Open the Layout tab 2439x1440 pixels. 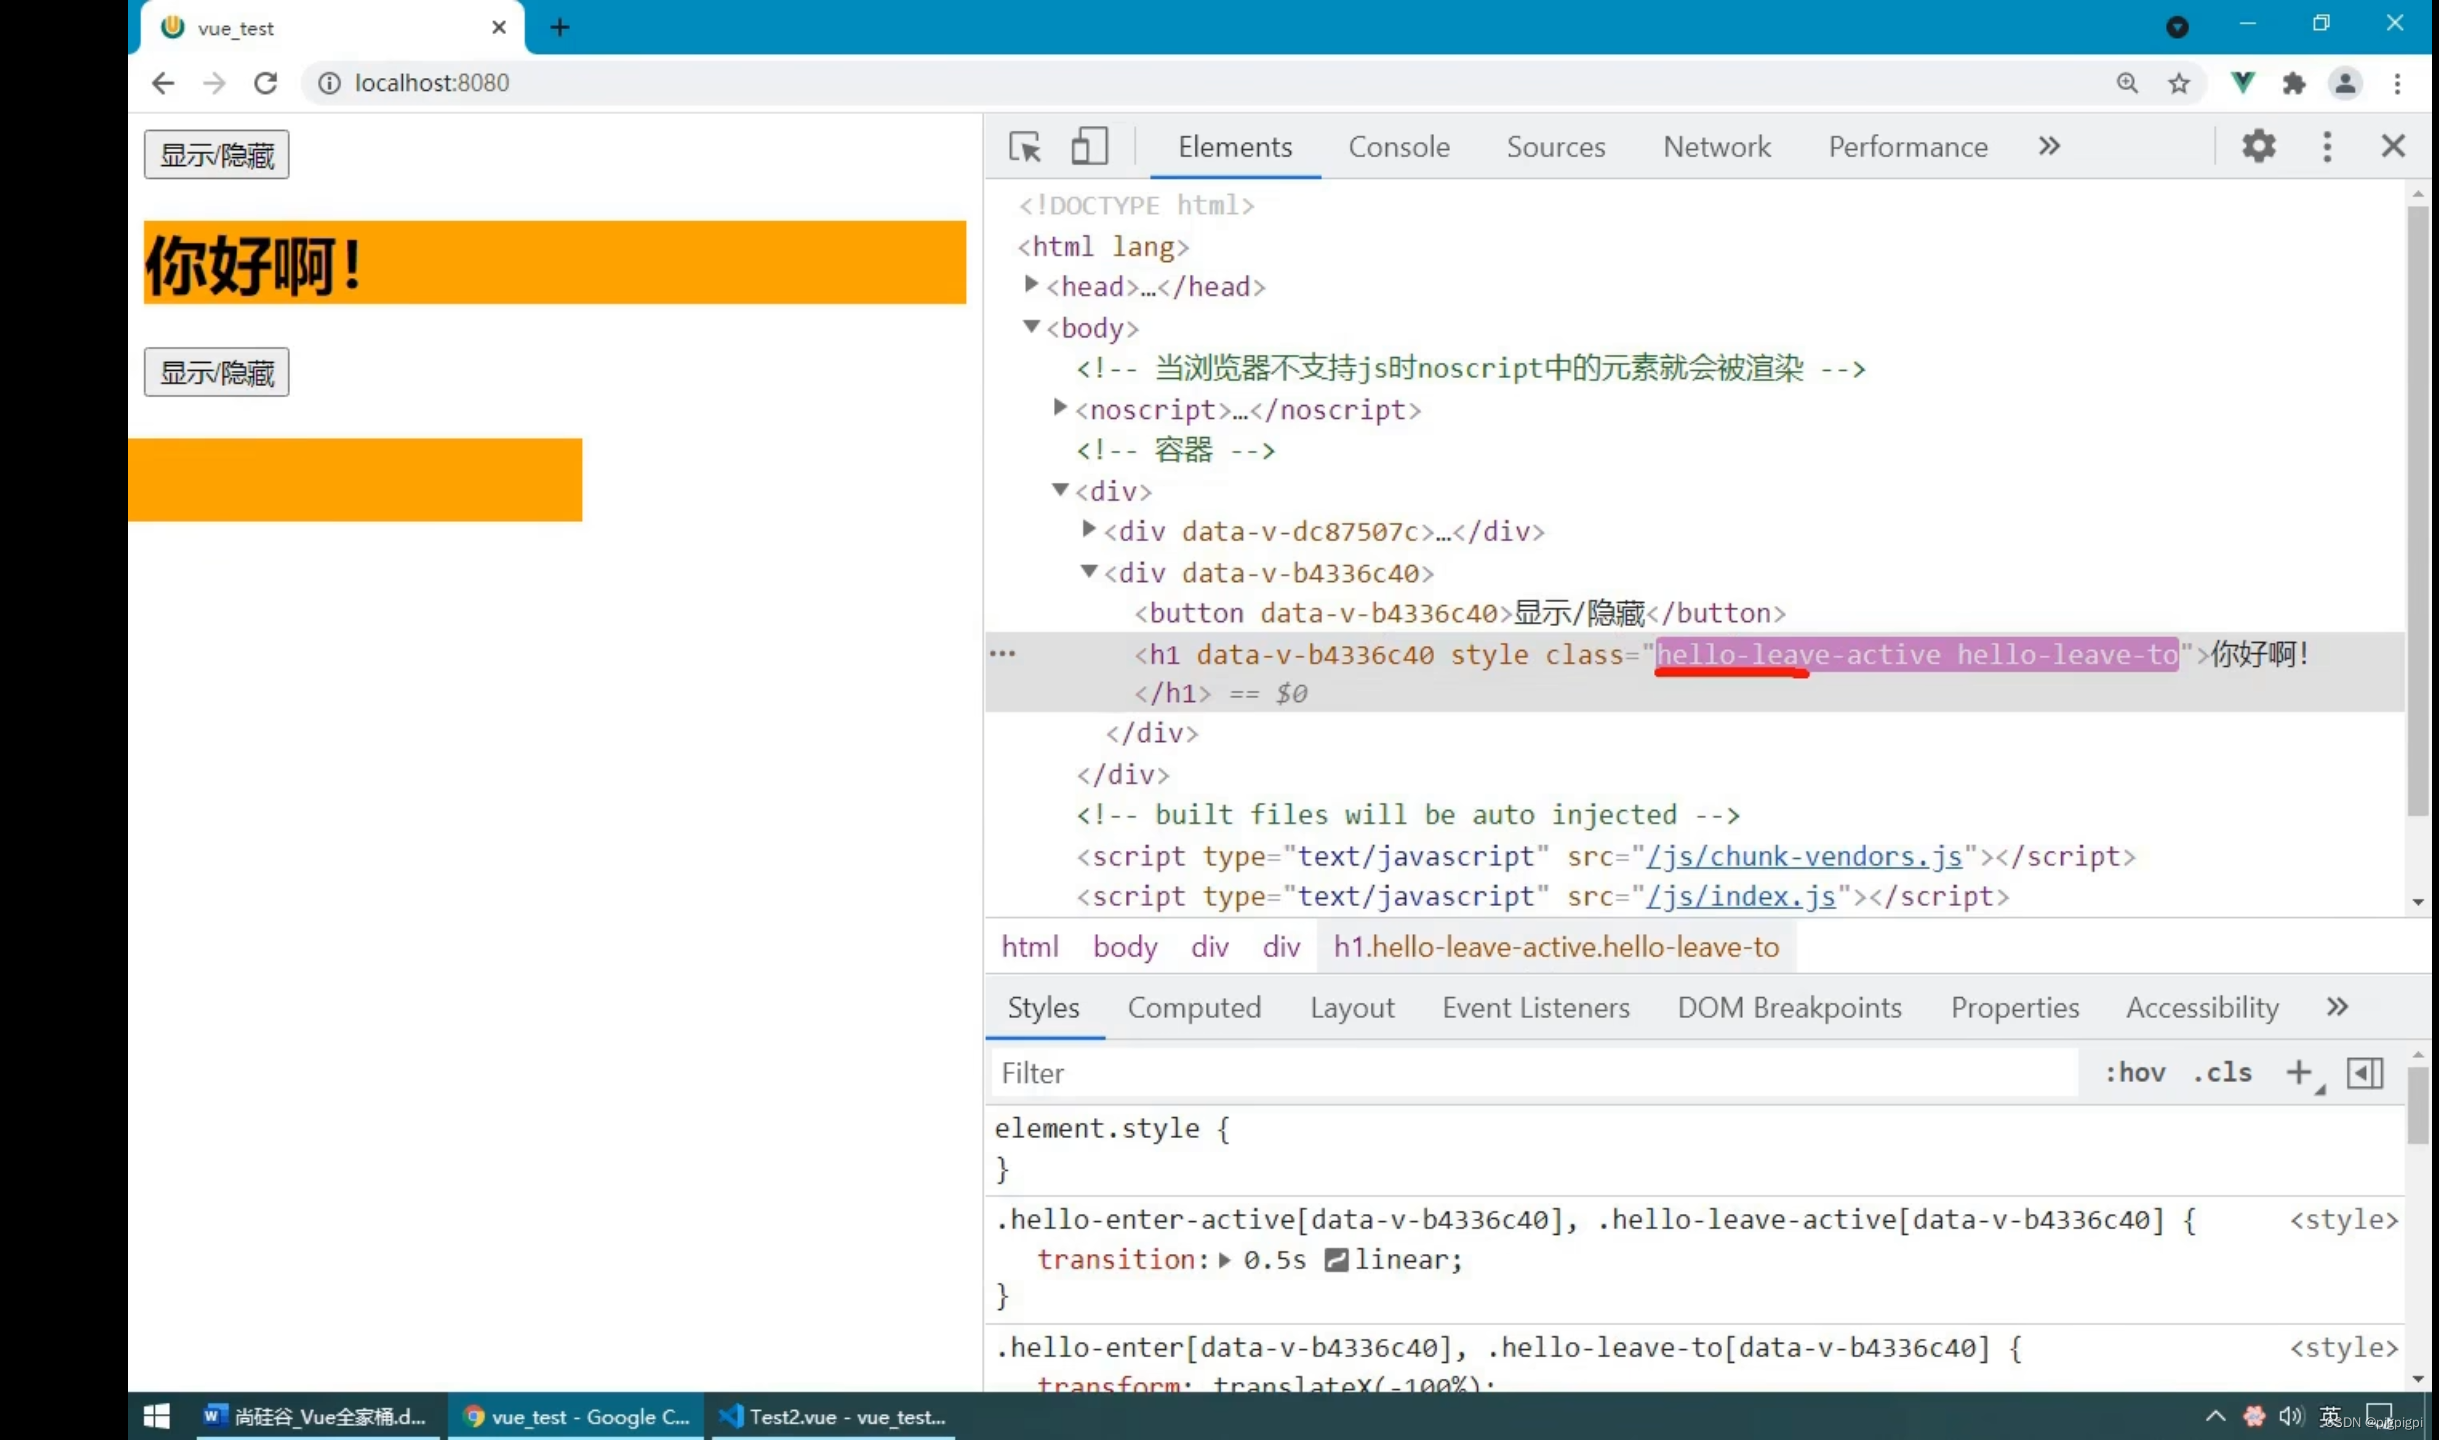pos(1352,1008)
